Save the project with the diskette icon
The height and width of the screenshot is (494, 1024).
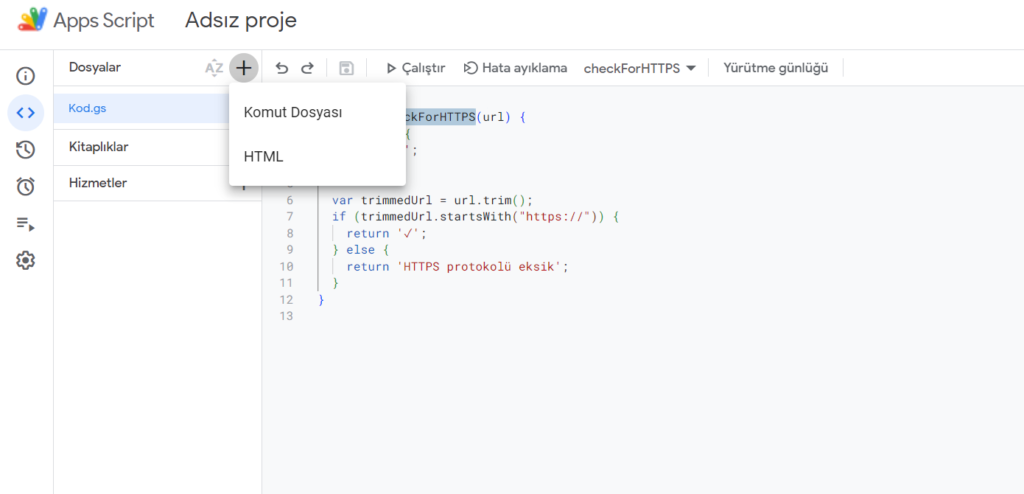[x=346, y=68]
